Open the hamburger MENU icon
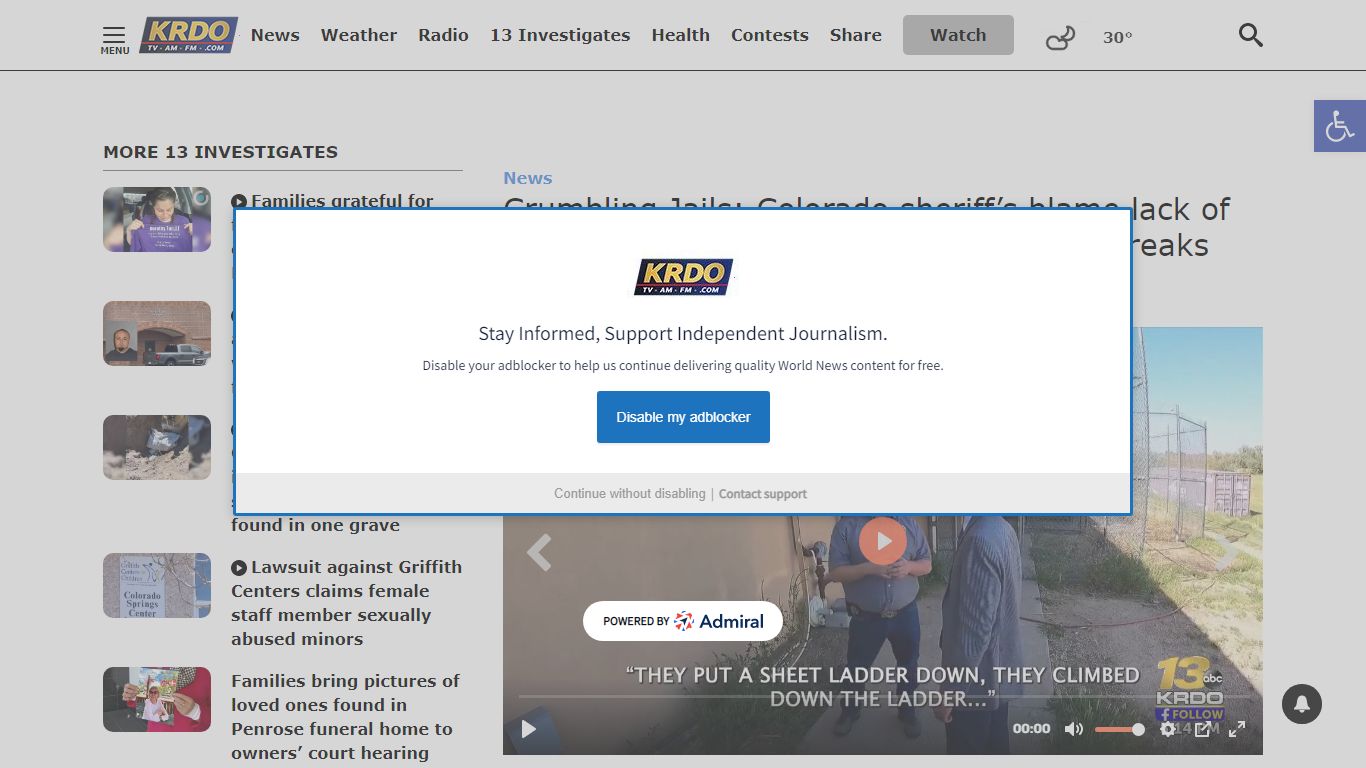The height and width of the screenshot is (768, 1366). point(114,40)
